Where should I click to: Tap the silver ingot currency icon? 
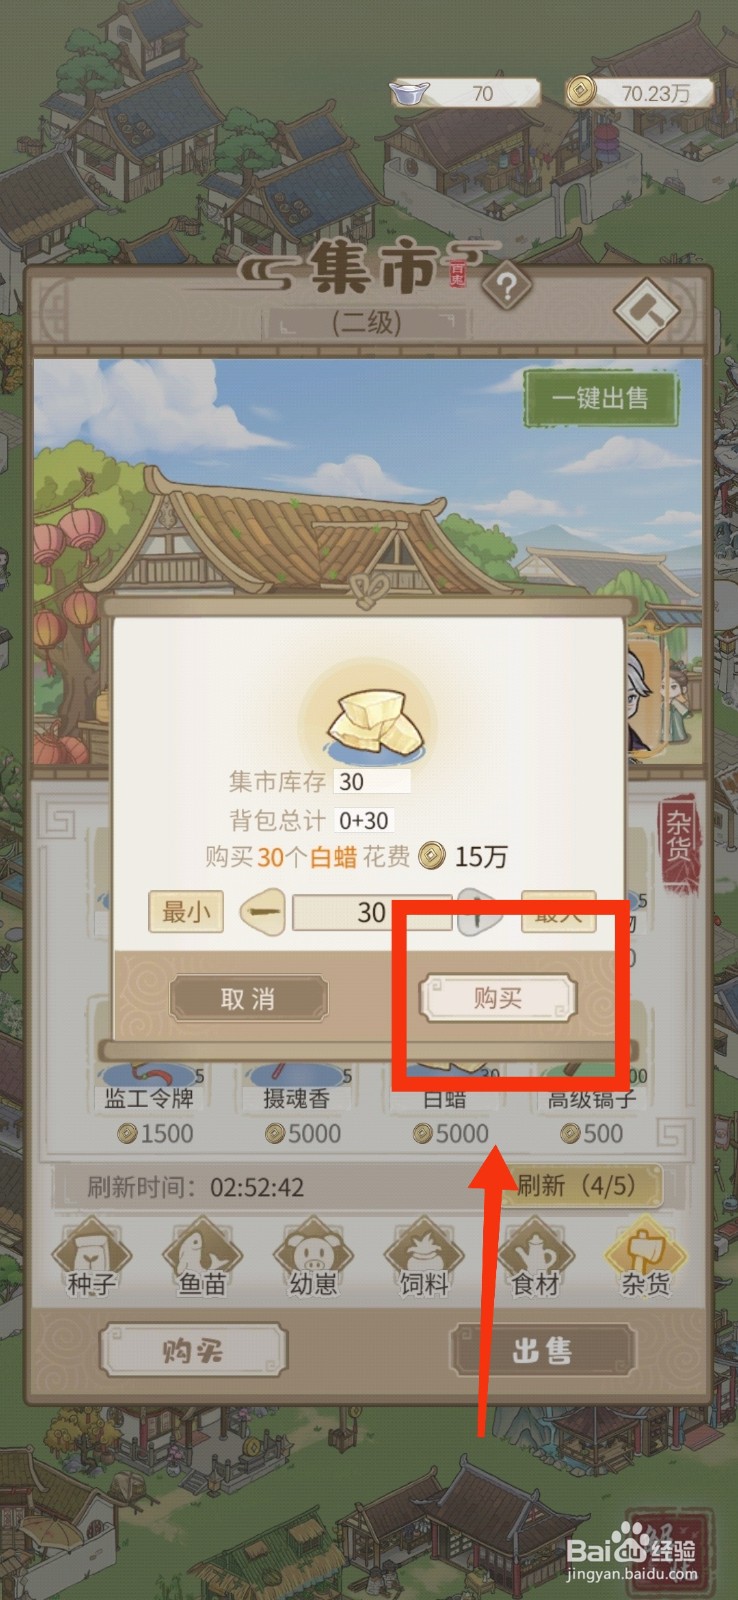410,94
